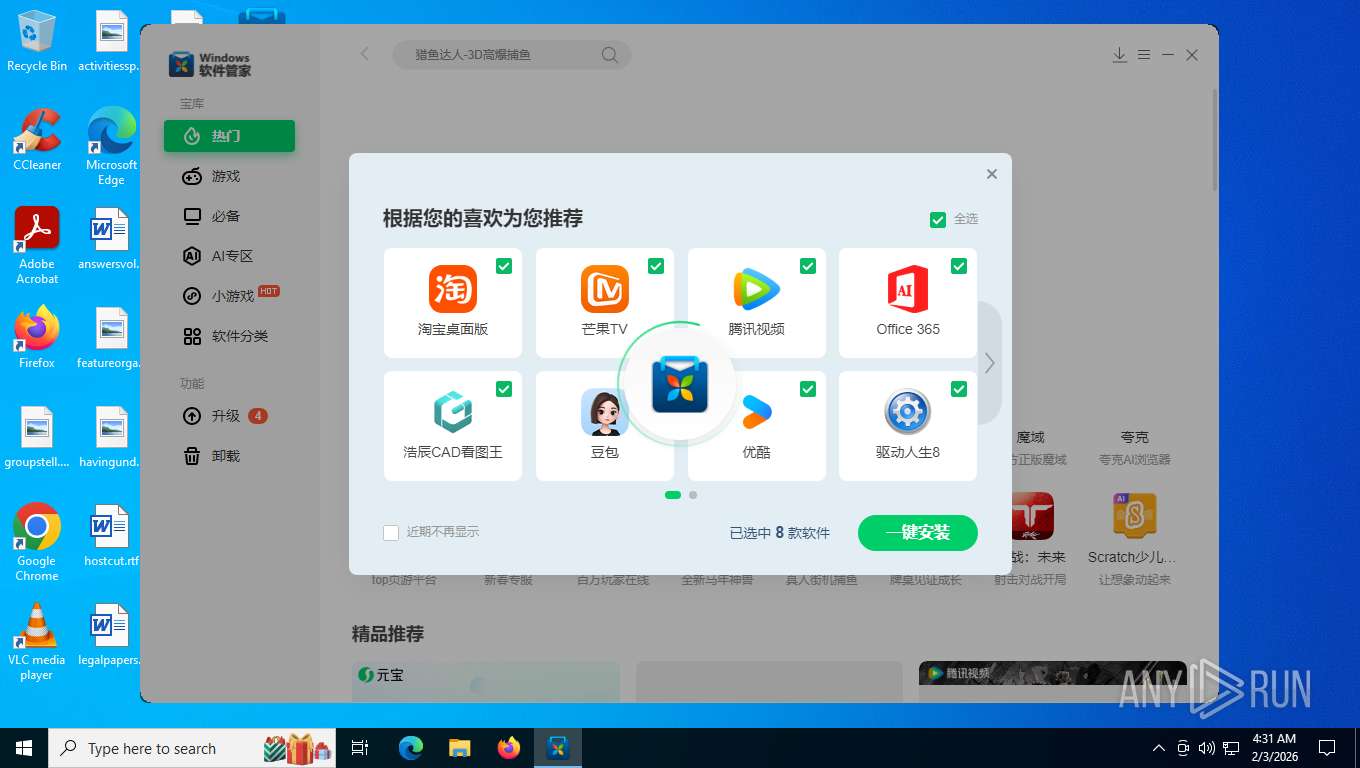This screenshot has width=1360, height=768.
Task: Click the 豆包 avatar icon
Action: (x=604, y=412)
